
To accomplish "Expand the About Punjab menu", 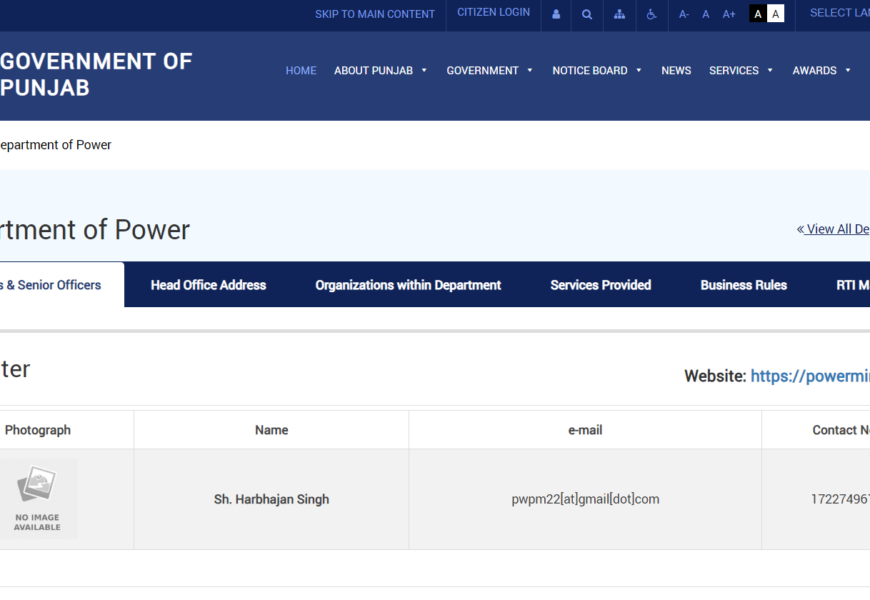I will coord(380,71).
